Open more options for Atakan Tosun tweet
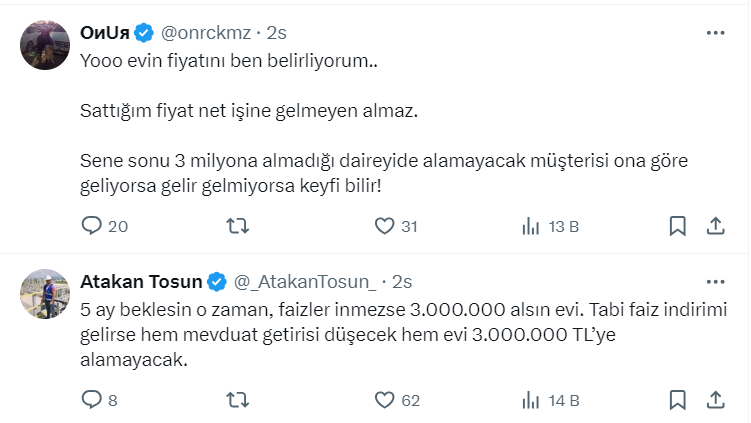The height and width of the screenshot is (423, 751). click(715, 281)
